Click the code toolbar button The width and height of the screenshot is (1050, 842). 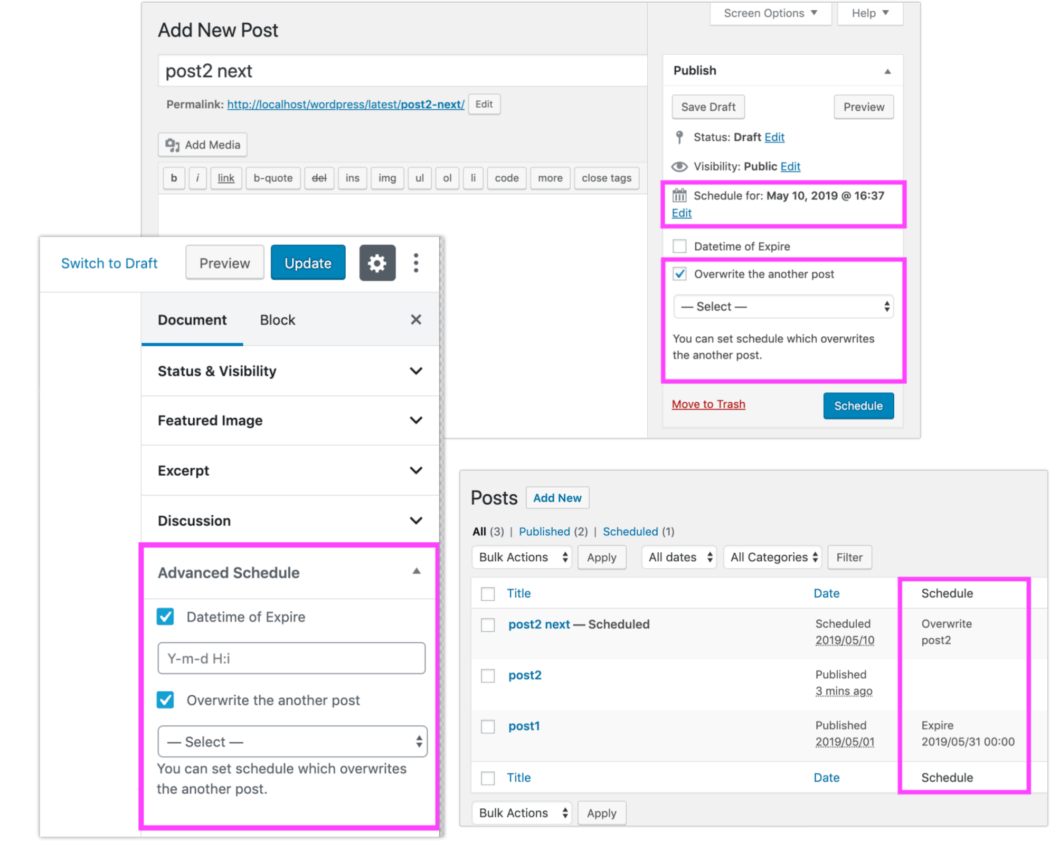[507, 178]
